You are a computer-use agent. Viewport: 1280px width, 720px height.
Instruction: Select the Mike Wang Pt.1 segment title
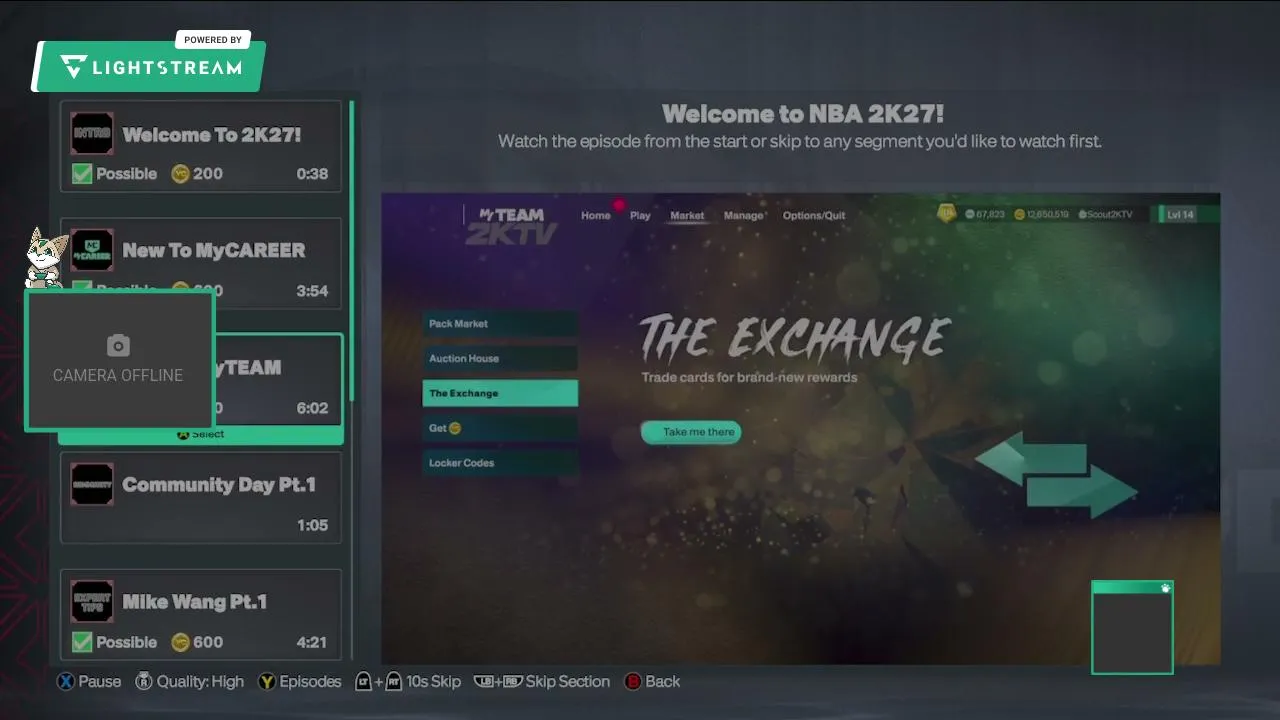pyautogui.click(x=195, y=602)
